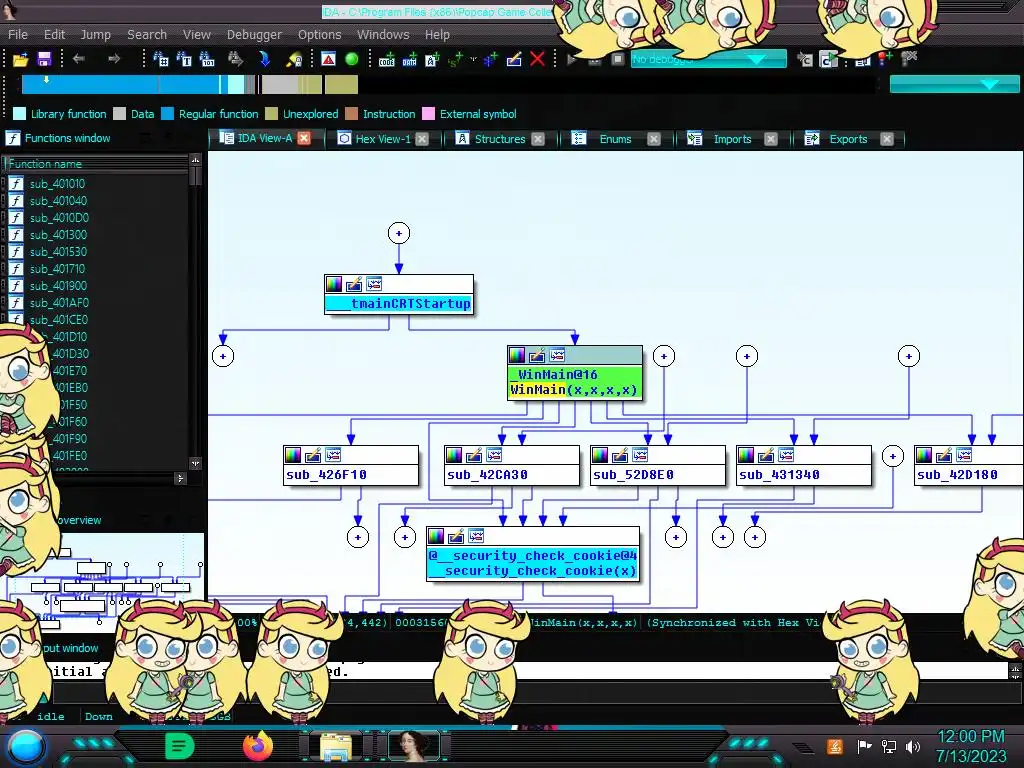Set node color on sub_42CA30 node
This screenshot has height=768, width=1024.
[454, 455]
